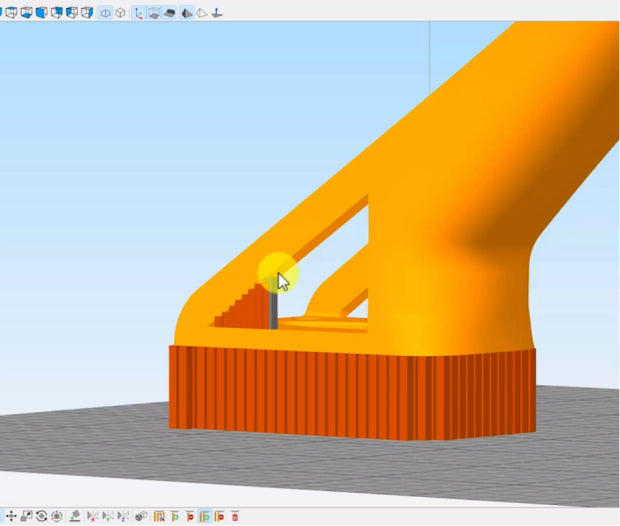Click the red flag icon after green flag
Image resolution: width=620 pixels, height=526 pixels.
pos(189,516)
